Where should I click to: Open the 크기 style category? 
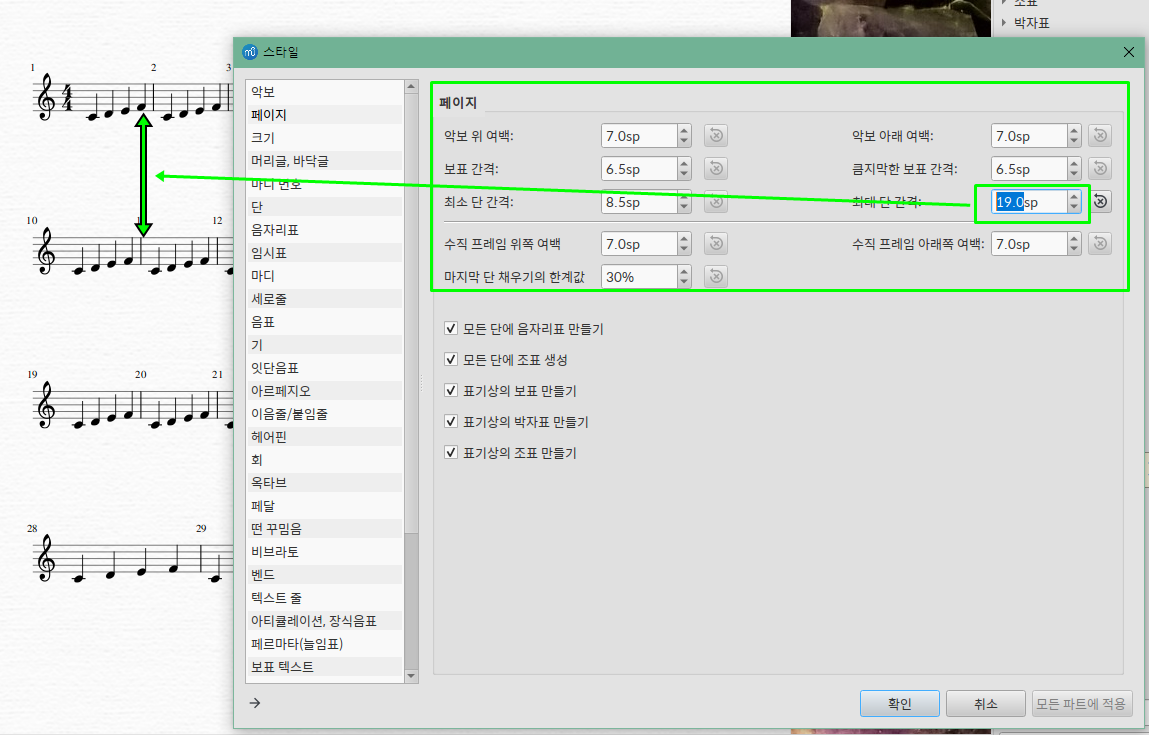click(x=325, y=138)
